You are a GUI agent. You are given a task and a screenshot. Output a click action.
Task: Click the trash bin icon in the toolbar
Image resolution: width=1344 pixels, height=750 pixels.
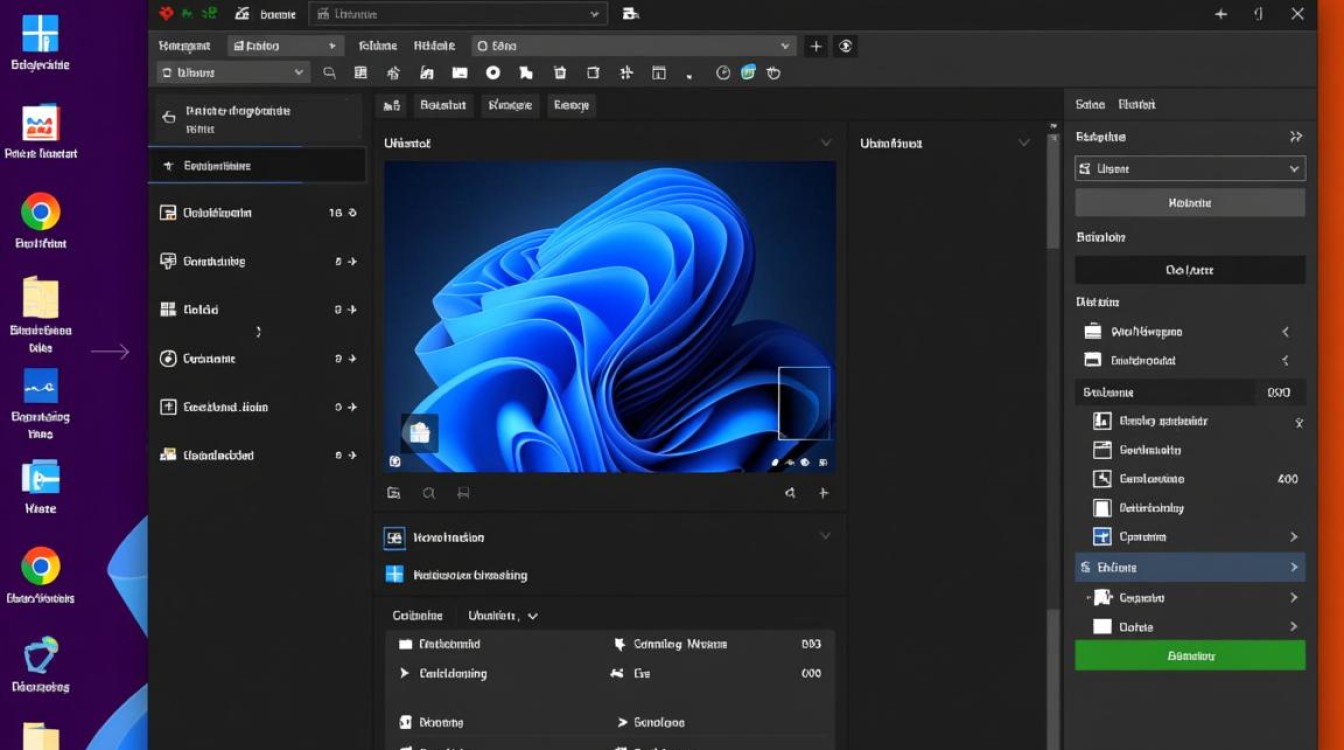[560, 73]
